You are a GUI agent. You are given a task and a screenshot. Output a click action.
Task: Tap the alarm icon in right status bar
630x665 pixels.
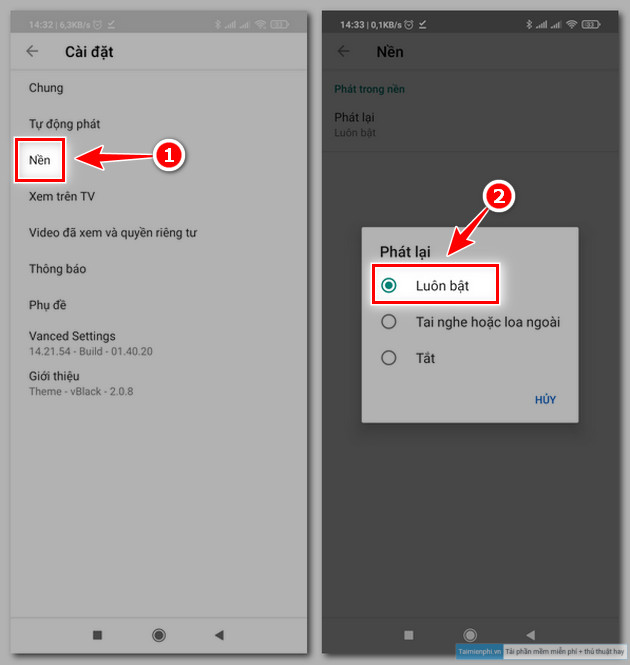(x=409, y=25)
